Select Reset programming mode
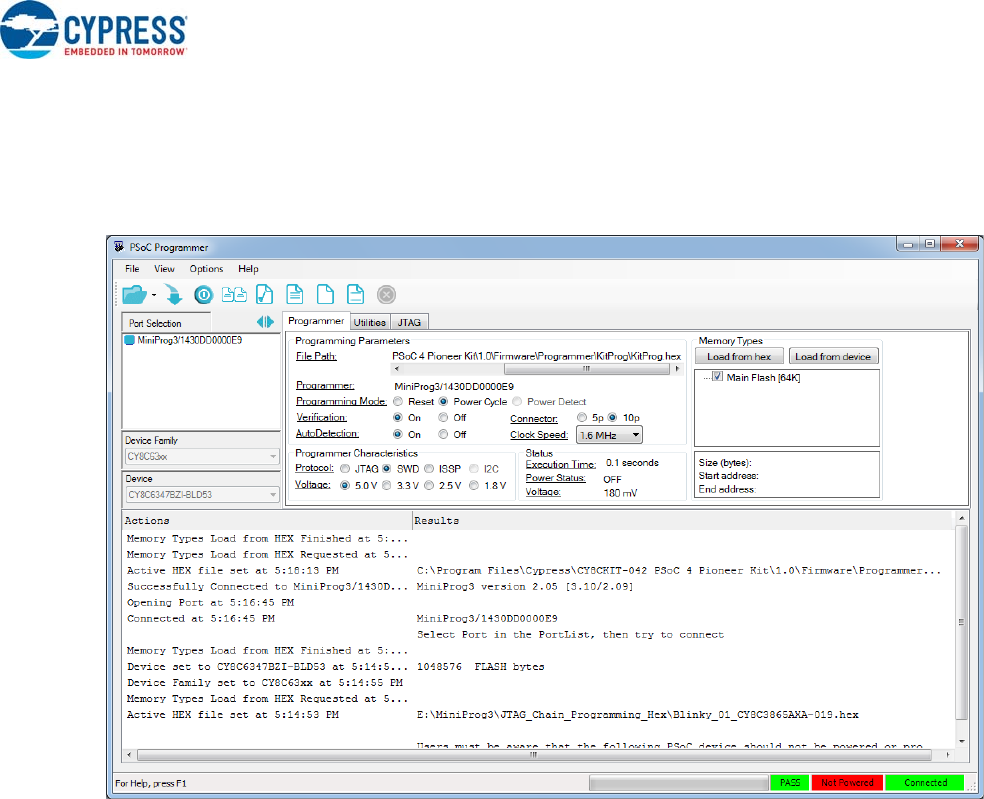The image size is (984, 799). tap(398, 402)
